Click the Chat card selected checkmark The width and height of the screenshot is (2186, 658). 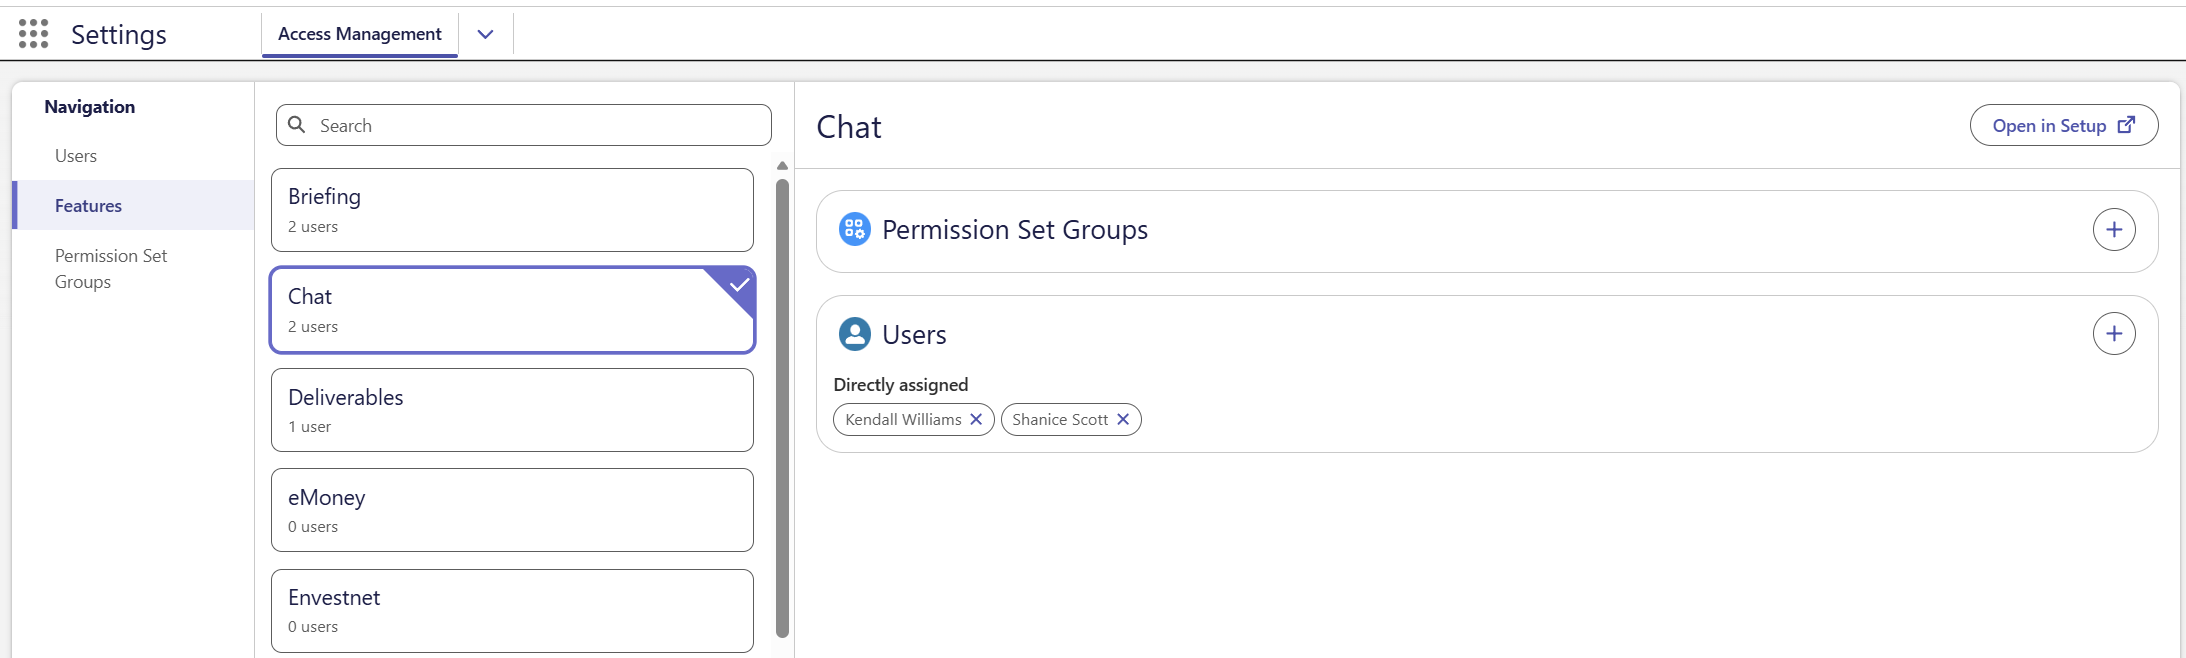[x=739, y=284]
